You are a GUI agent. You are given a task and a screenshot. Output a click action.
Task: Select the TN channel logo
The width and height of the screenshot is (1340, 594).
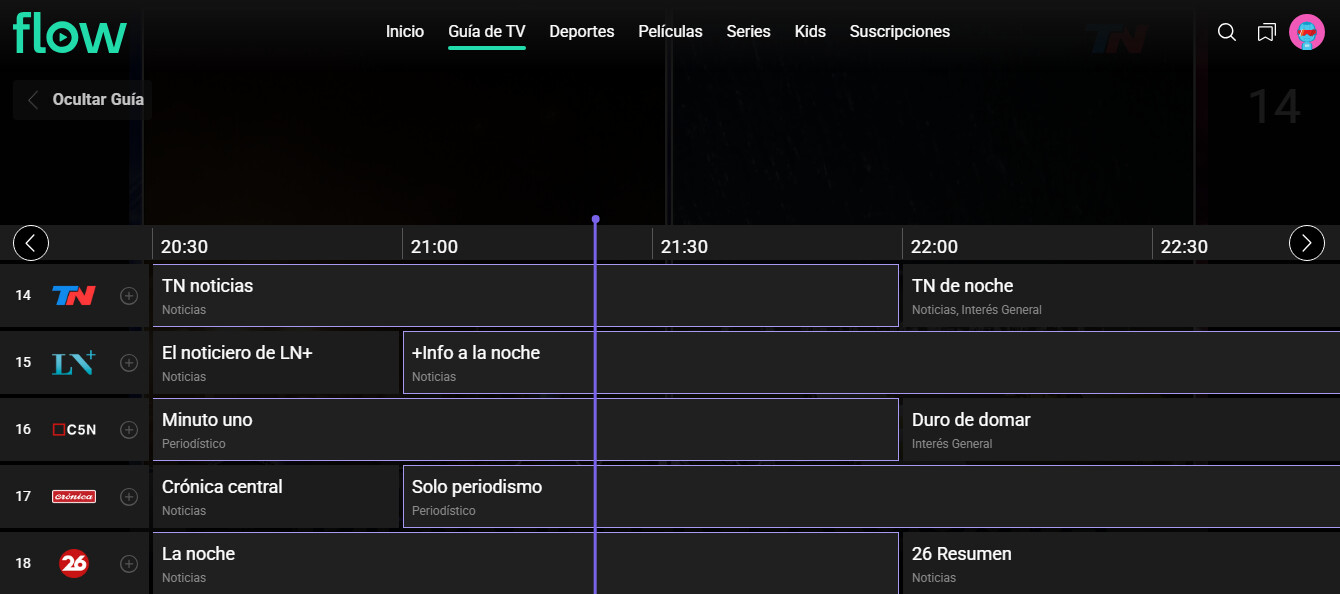pos(74,295)
